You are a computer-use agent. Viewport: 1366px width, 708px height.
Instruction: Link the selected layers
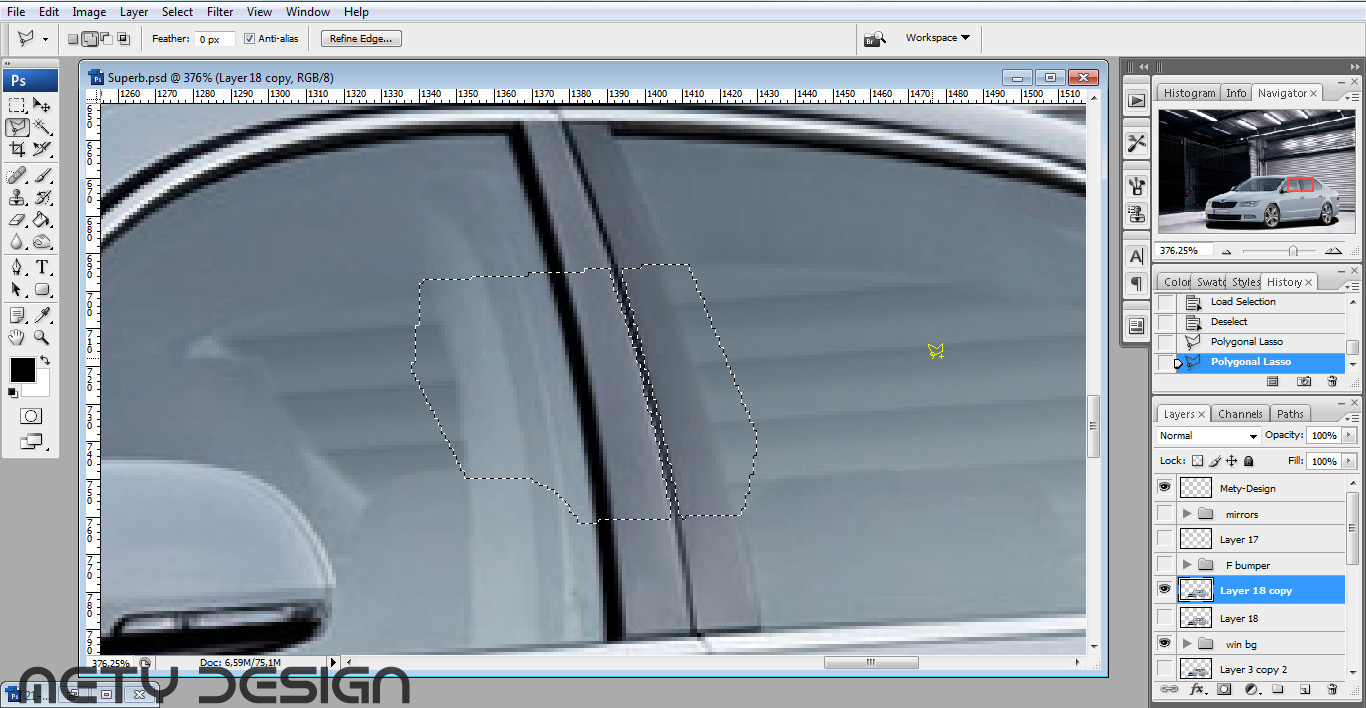[1168, 689]
